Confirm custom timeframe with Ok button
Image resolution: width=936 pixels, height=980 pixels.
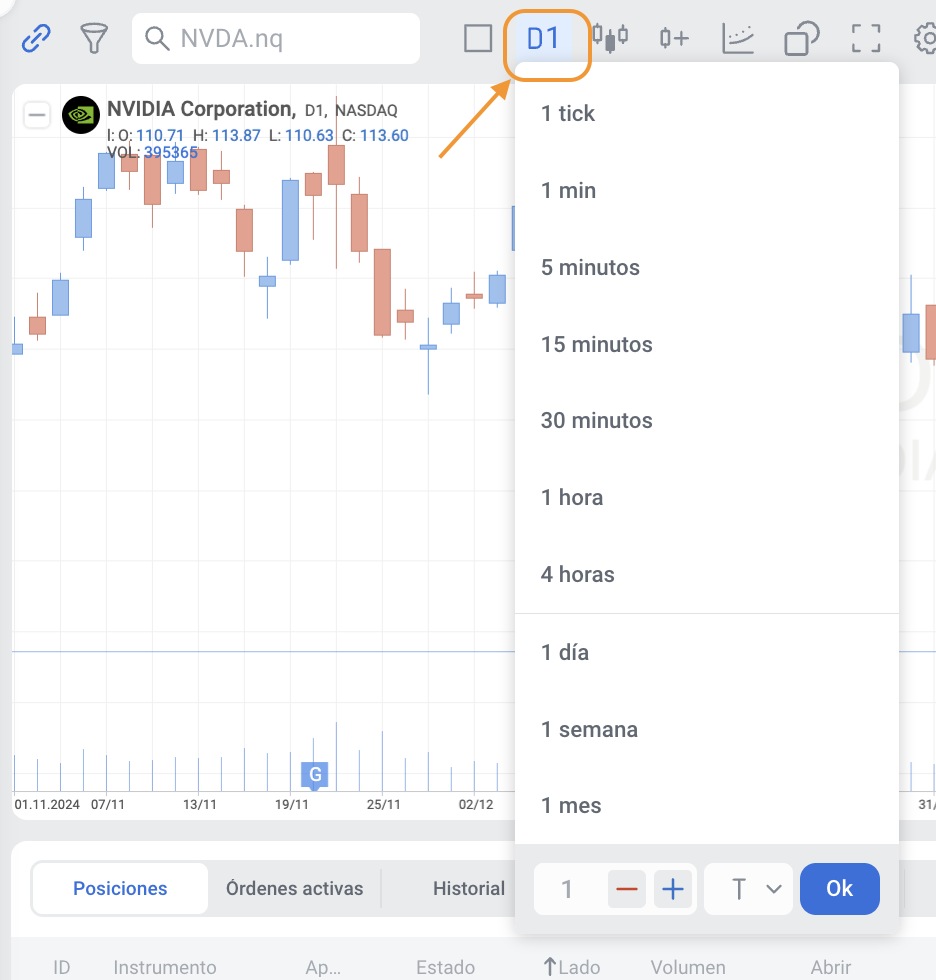[840, 889]
